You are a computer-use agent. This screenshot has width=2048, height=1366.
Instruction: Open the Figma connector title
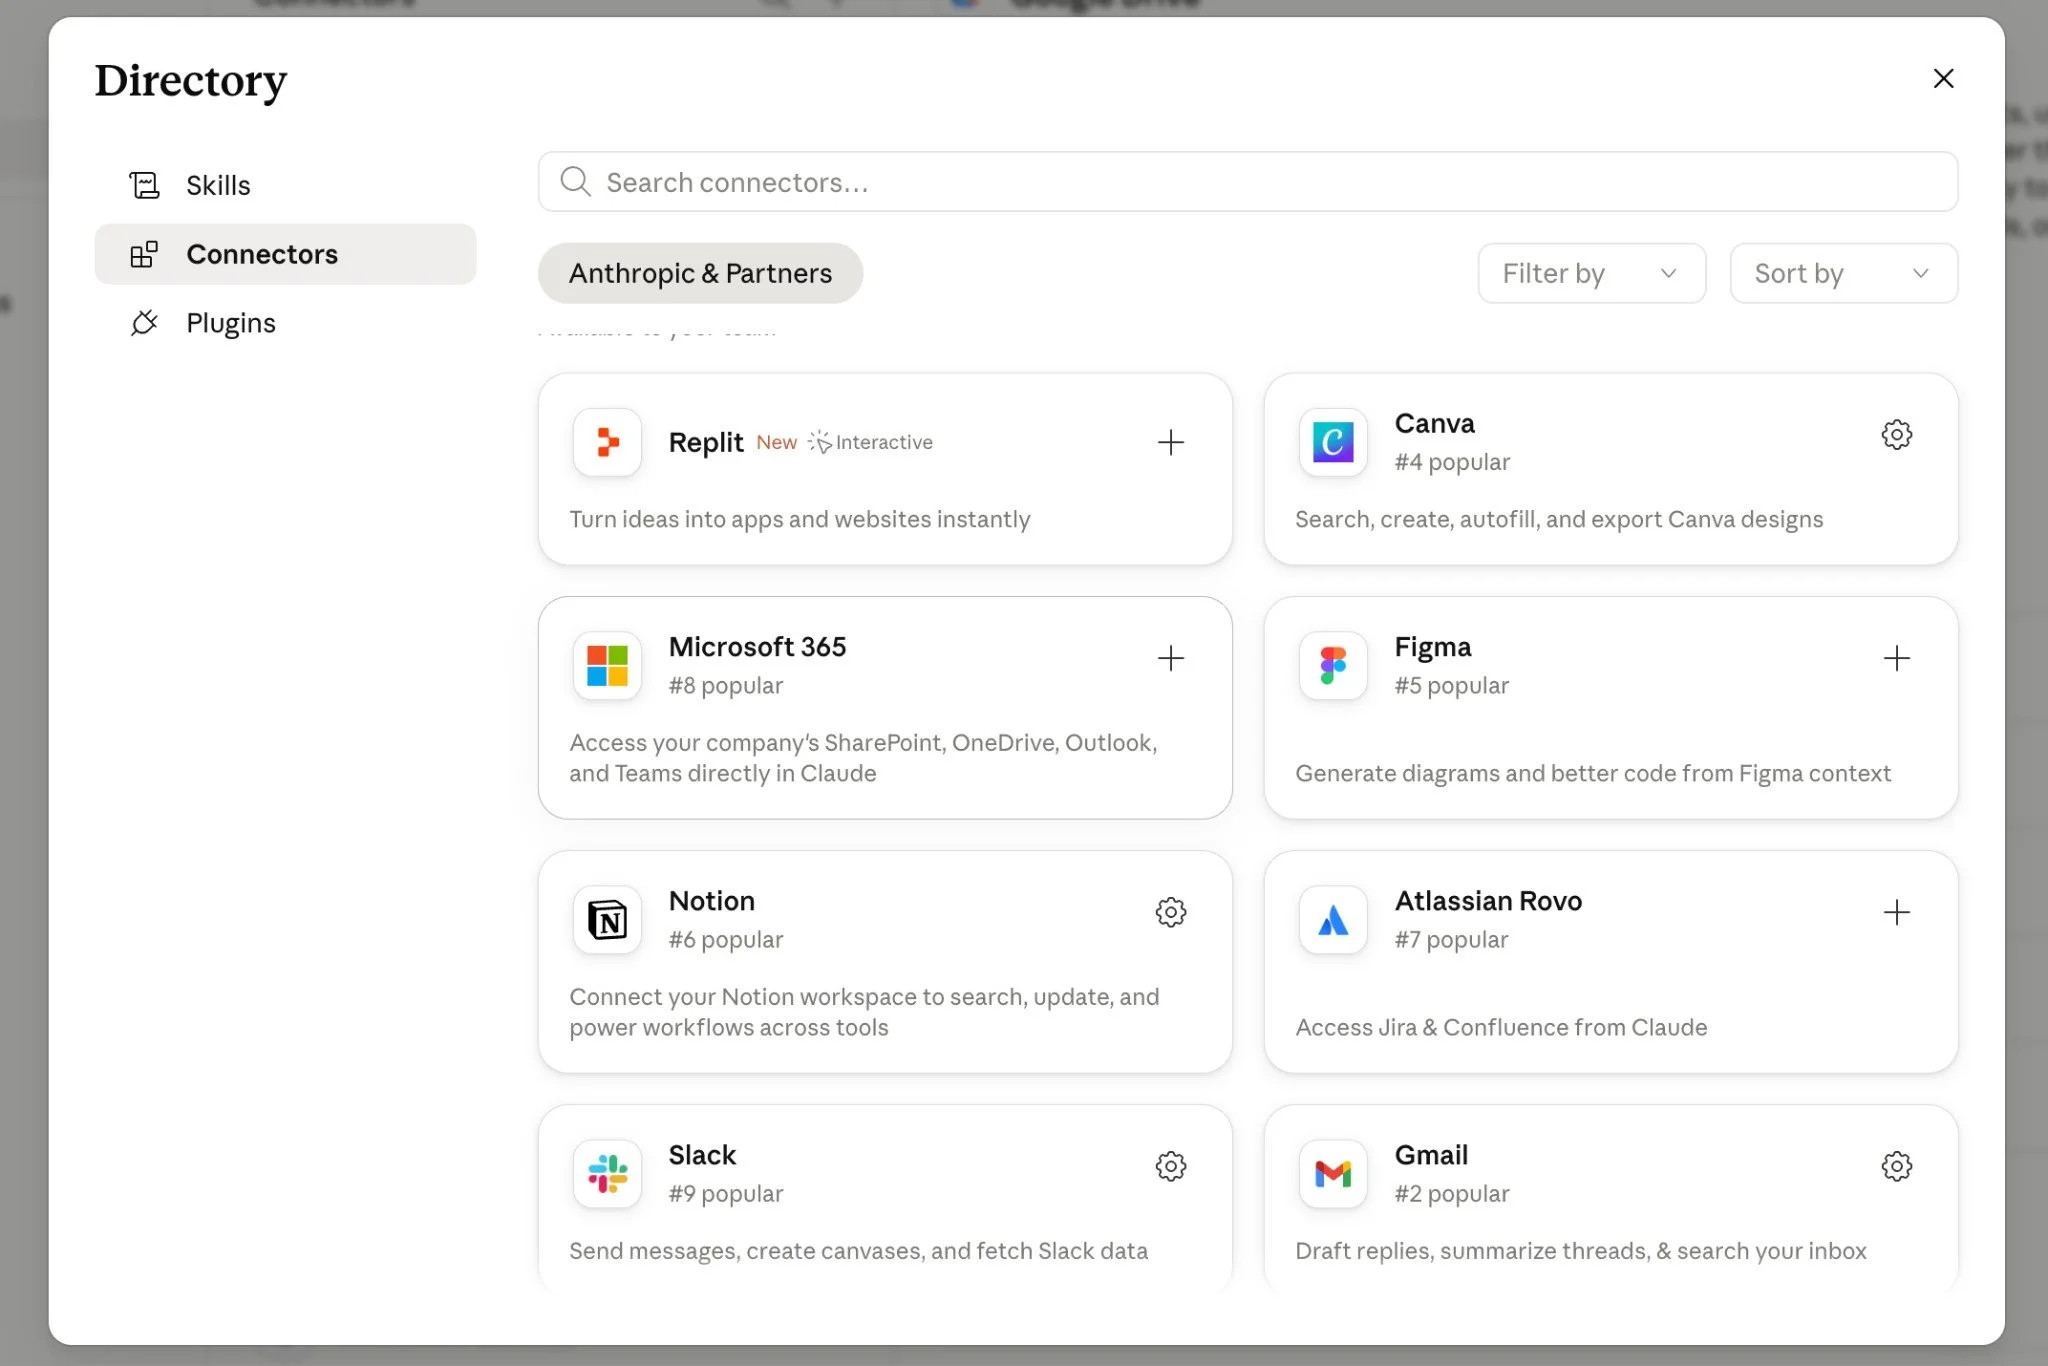tap(1432, 647)
